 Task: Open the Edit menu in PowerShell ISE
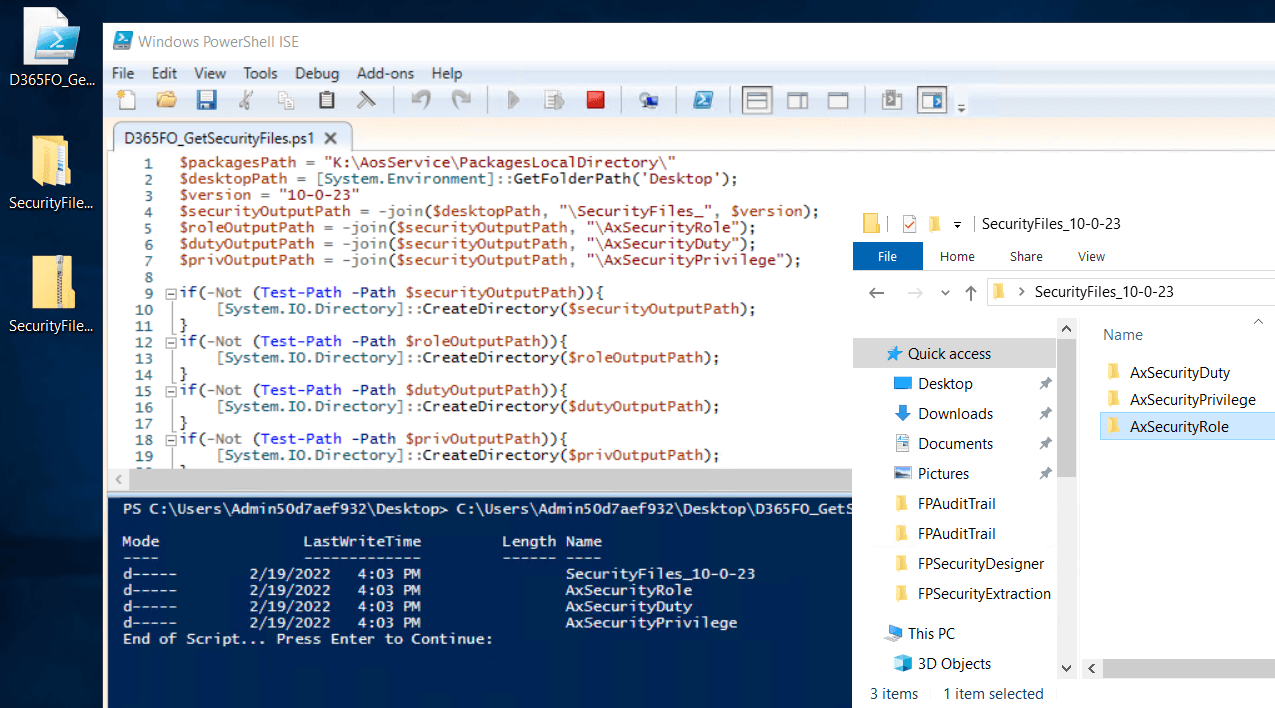(x=164, y=73)
